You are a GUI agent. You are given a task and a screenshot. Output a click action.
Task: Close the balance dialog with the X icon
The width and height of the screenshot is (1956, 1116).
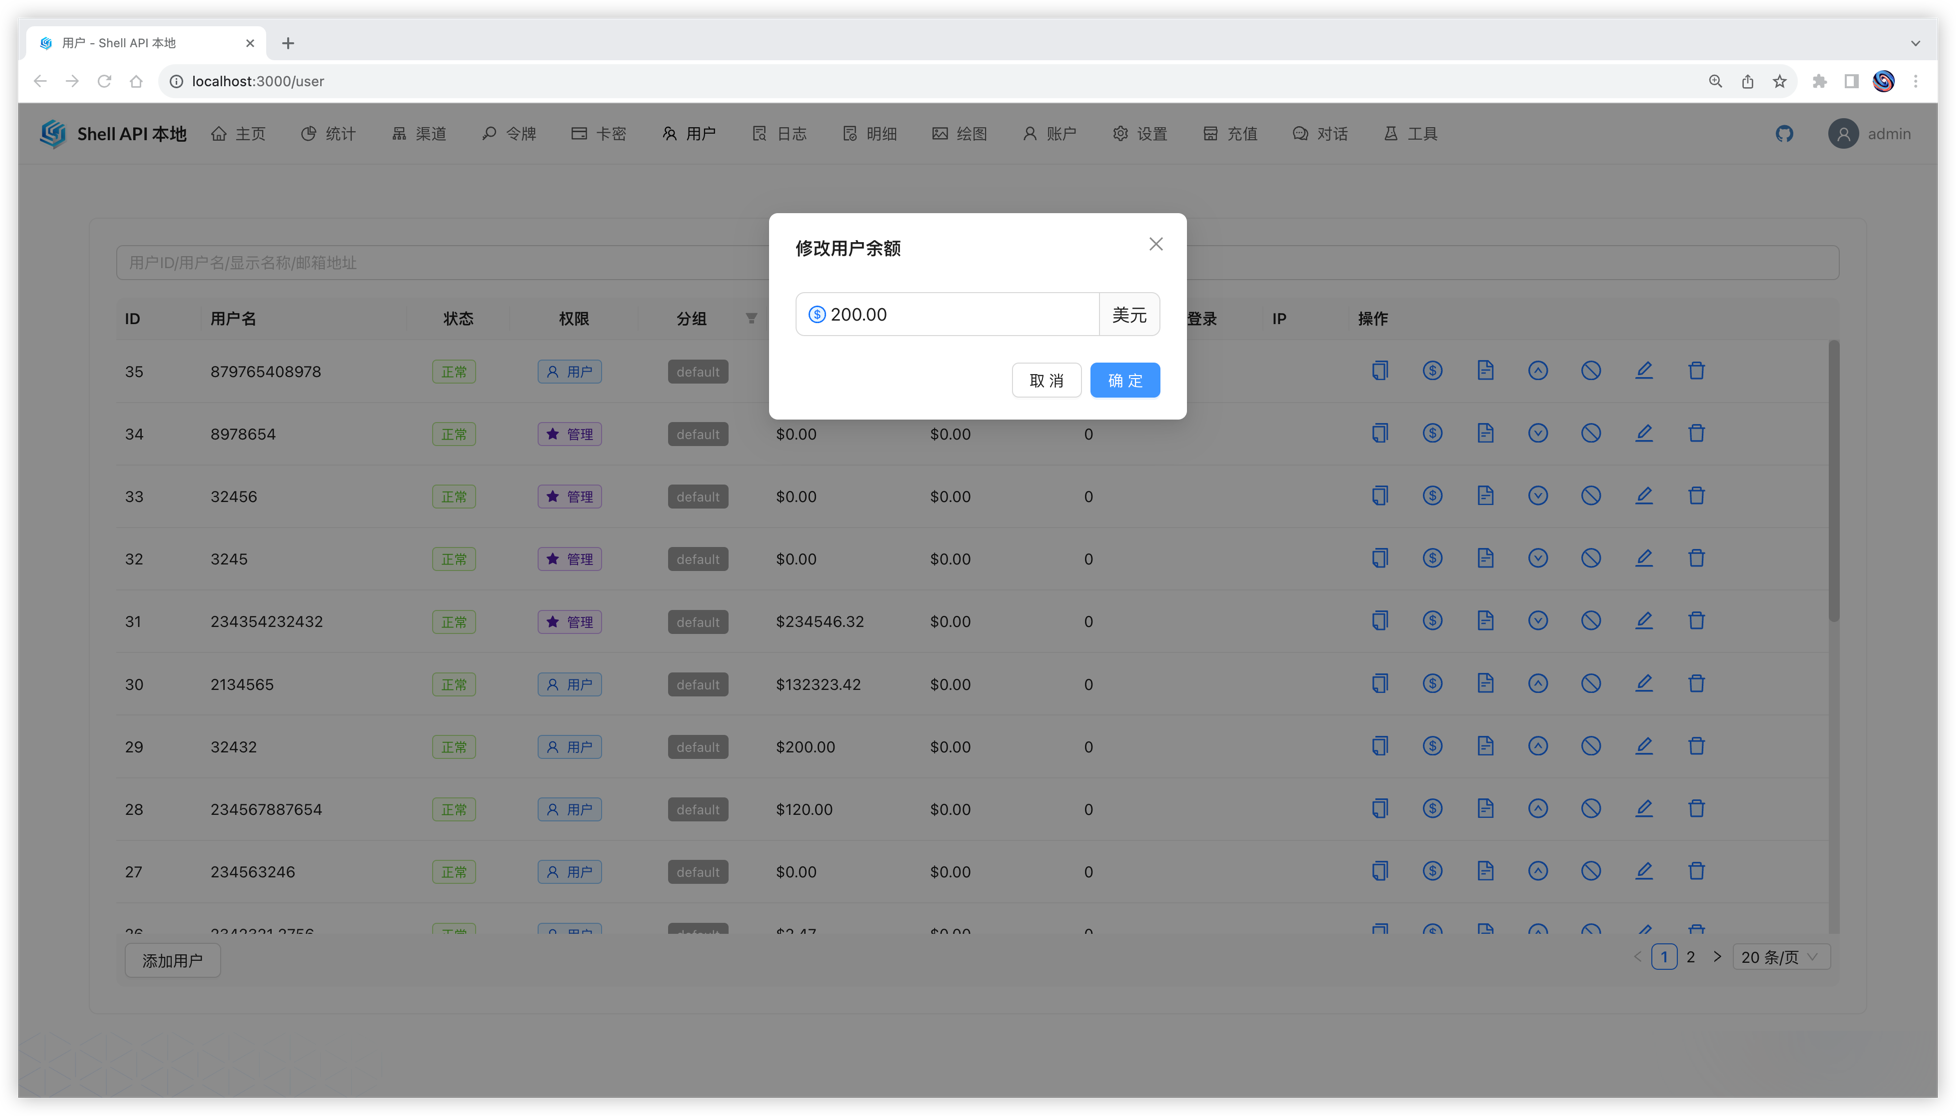[x=1155, y=244]
